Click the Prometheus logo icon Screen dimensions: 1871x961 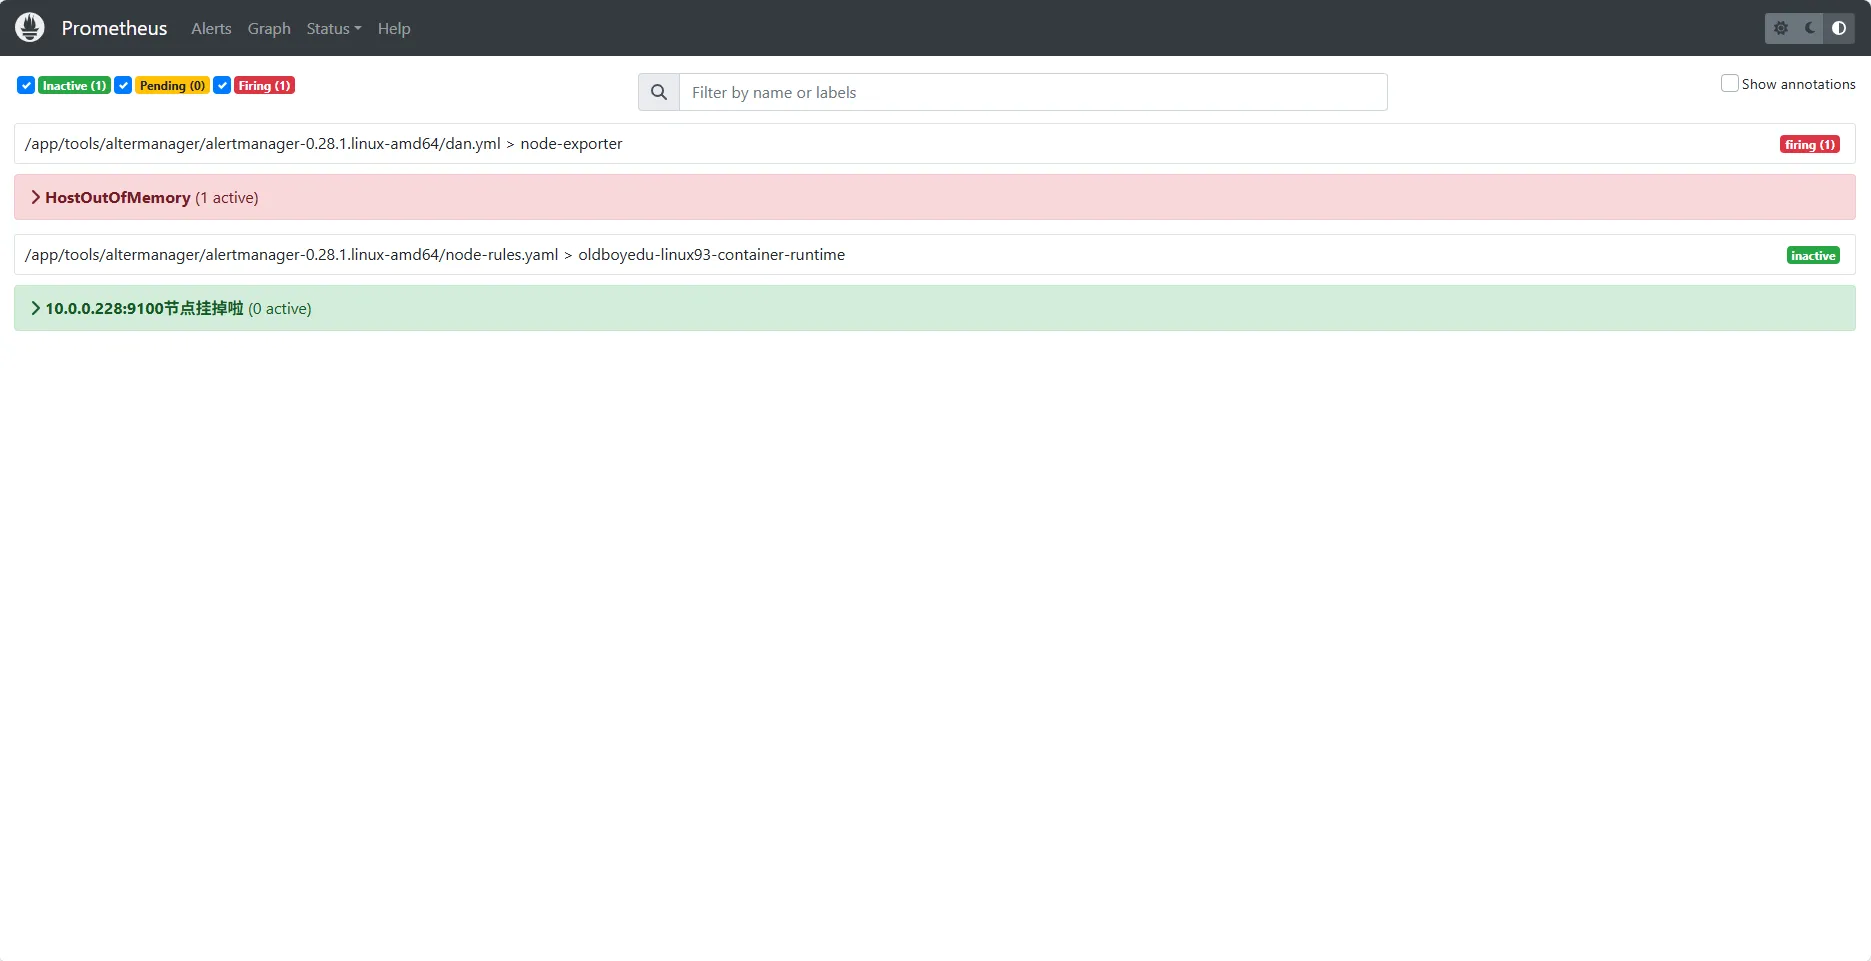(x=29, y=27)
